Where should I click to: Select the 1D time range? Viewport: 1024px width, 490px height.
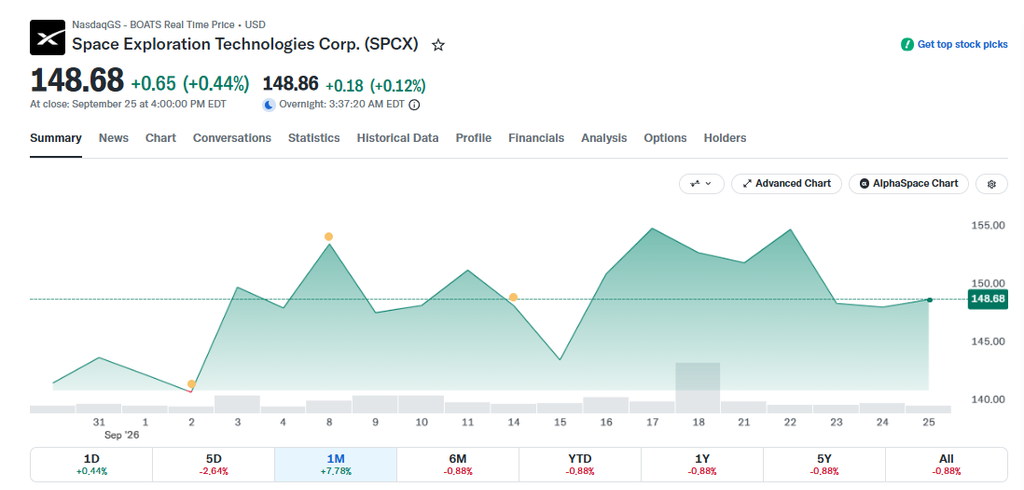click(x=91, y=465)
